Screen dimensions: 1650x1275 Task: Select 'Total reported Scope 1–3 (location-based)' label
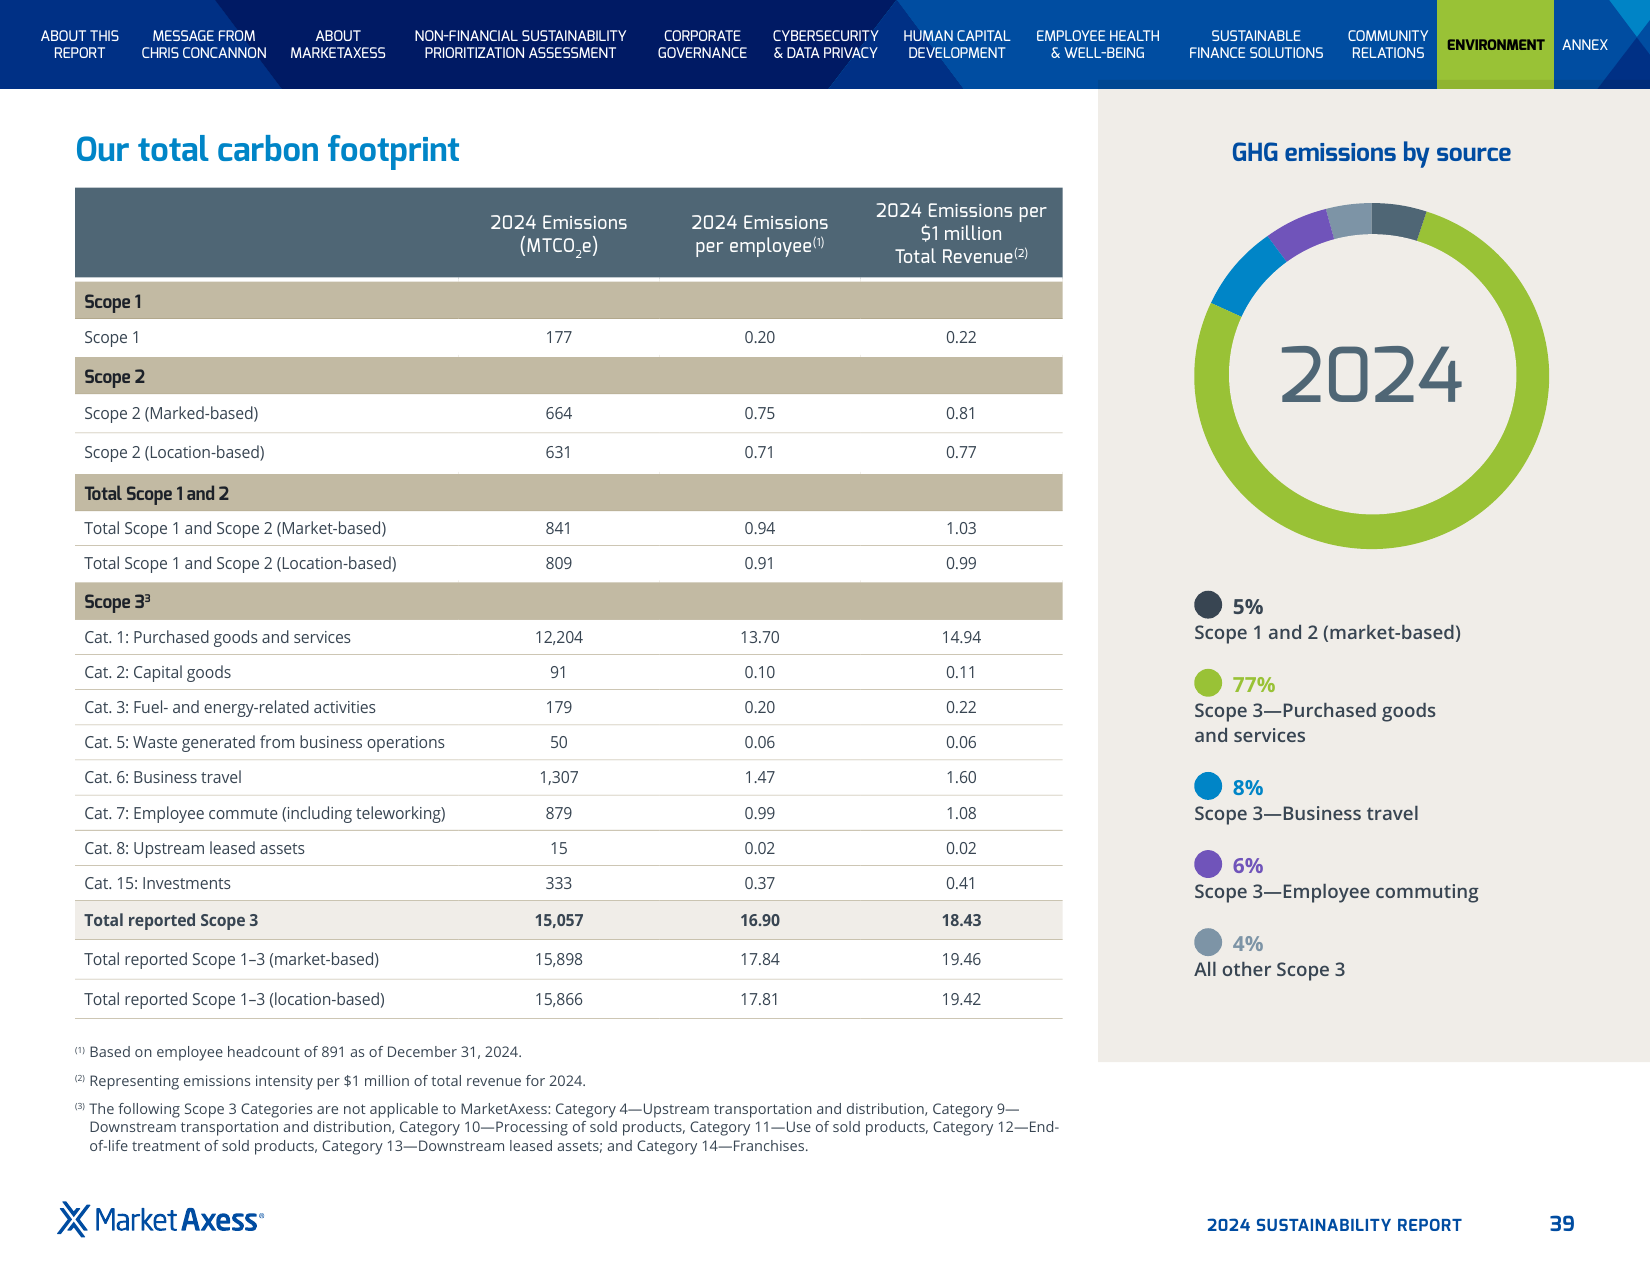pyautogui.click(x=234, y=999)
